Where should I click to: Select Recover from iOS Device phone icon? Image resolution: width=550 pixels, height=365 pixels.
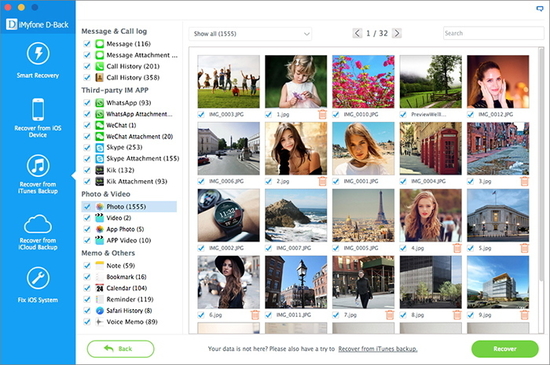[38, 110]
